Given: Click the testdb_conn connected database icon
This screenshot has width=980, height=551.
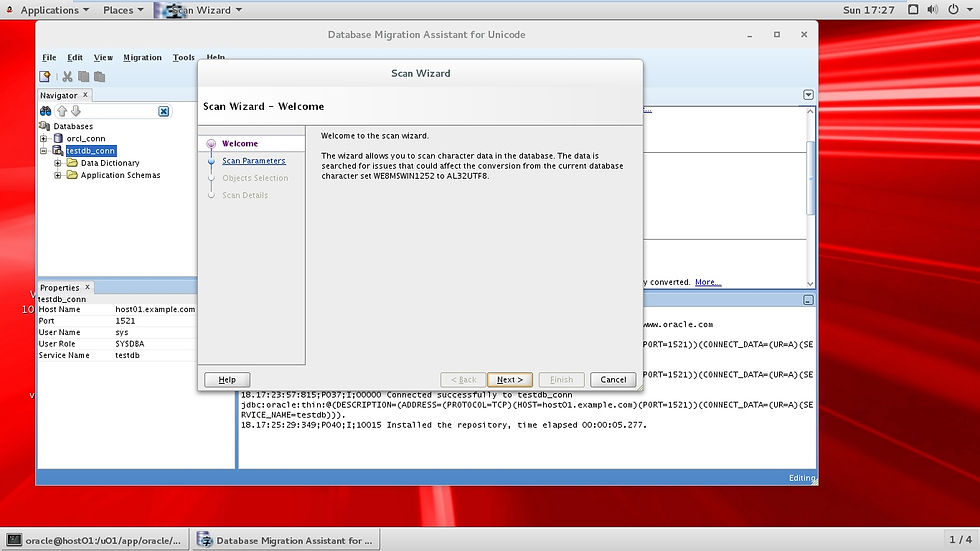Looking at the screenshot, I should click(x=58, y=151).
